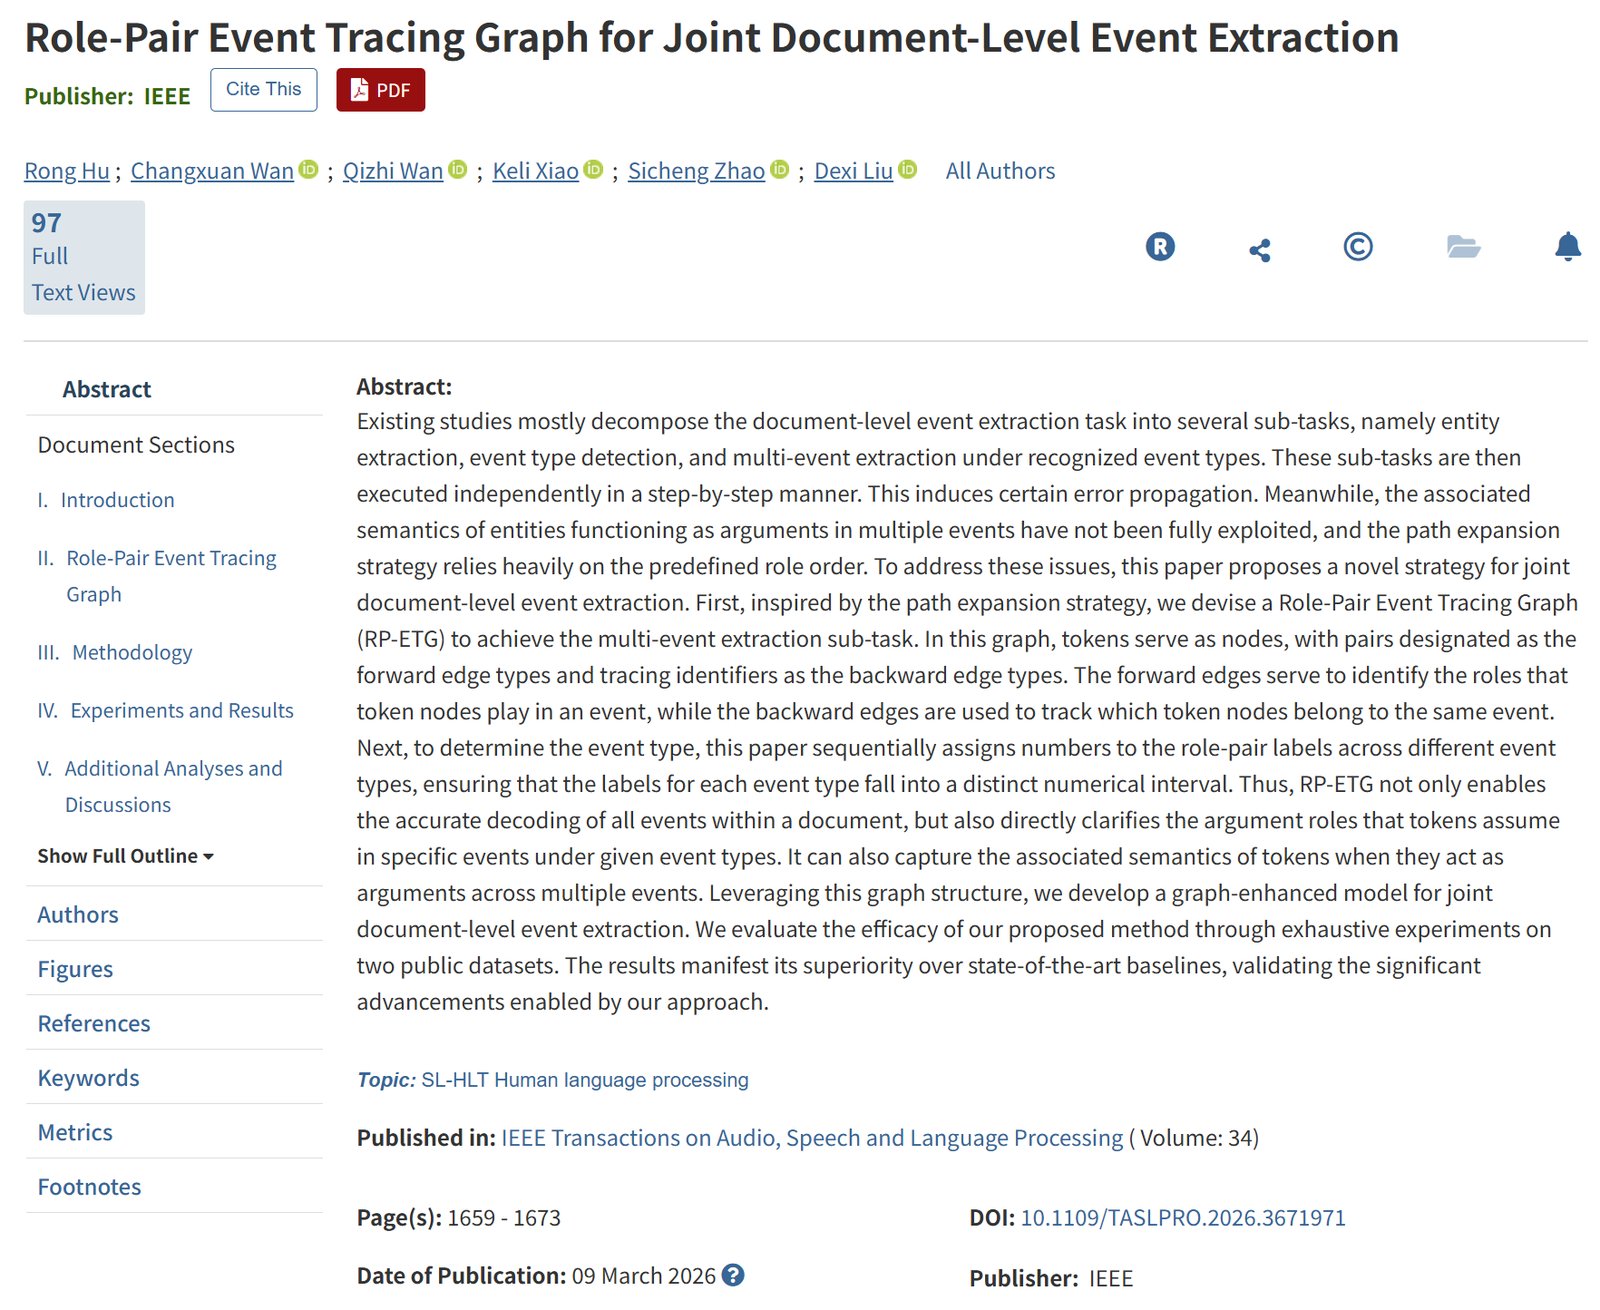Open the SL-HLT Human language processing topic
Screen dimensions: 1600x1310
point(585,1080)
